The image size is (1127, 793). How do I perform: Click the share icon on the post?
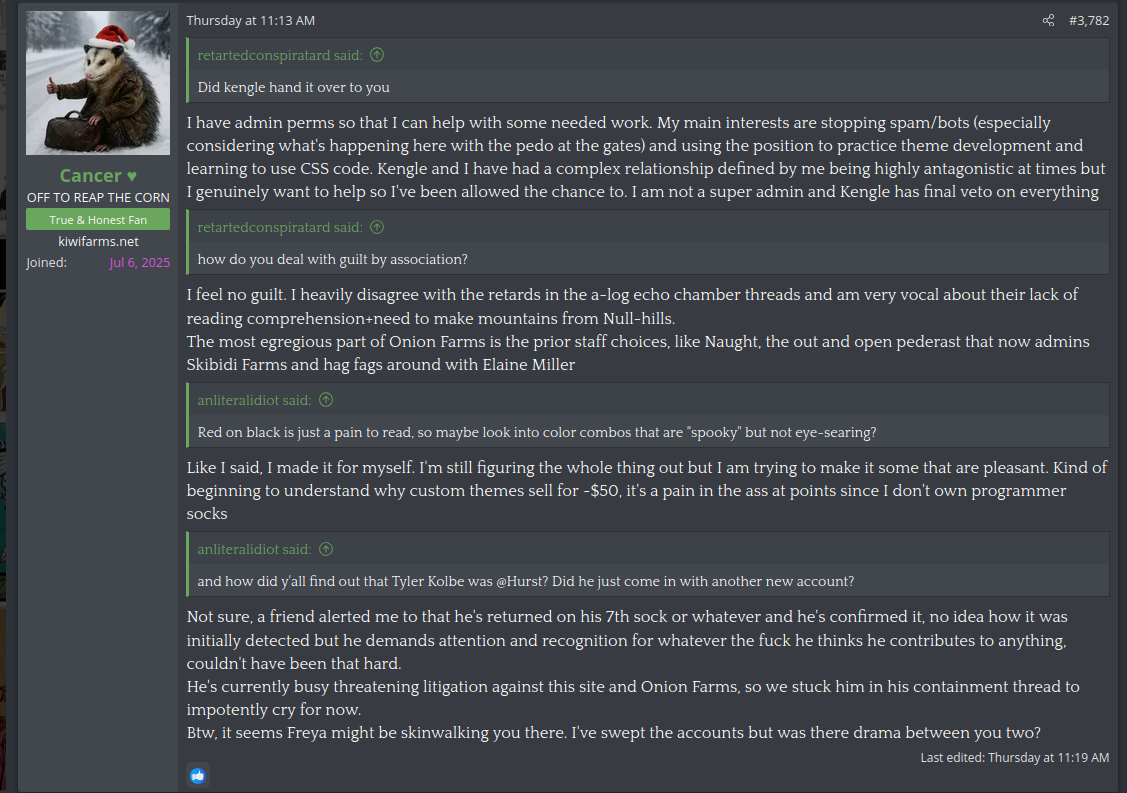(1048, 20)
